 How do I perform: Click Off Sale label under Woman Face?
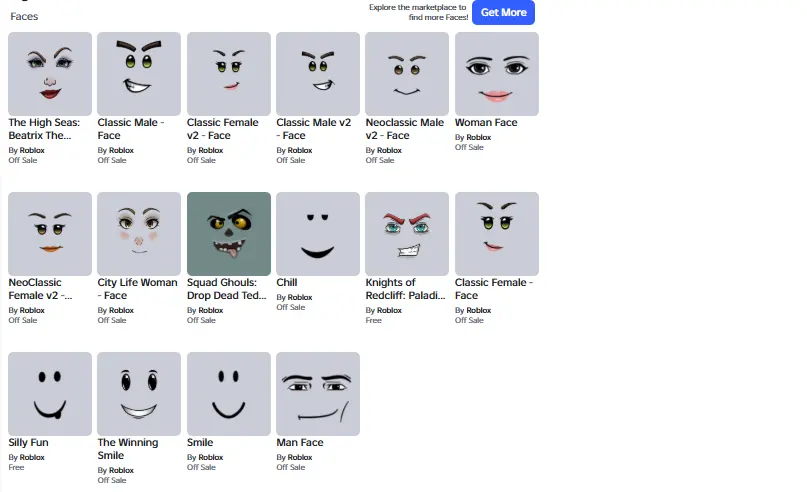tap(469, 147)
